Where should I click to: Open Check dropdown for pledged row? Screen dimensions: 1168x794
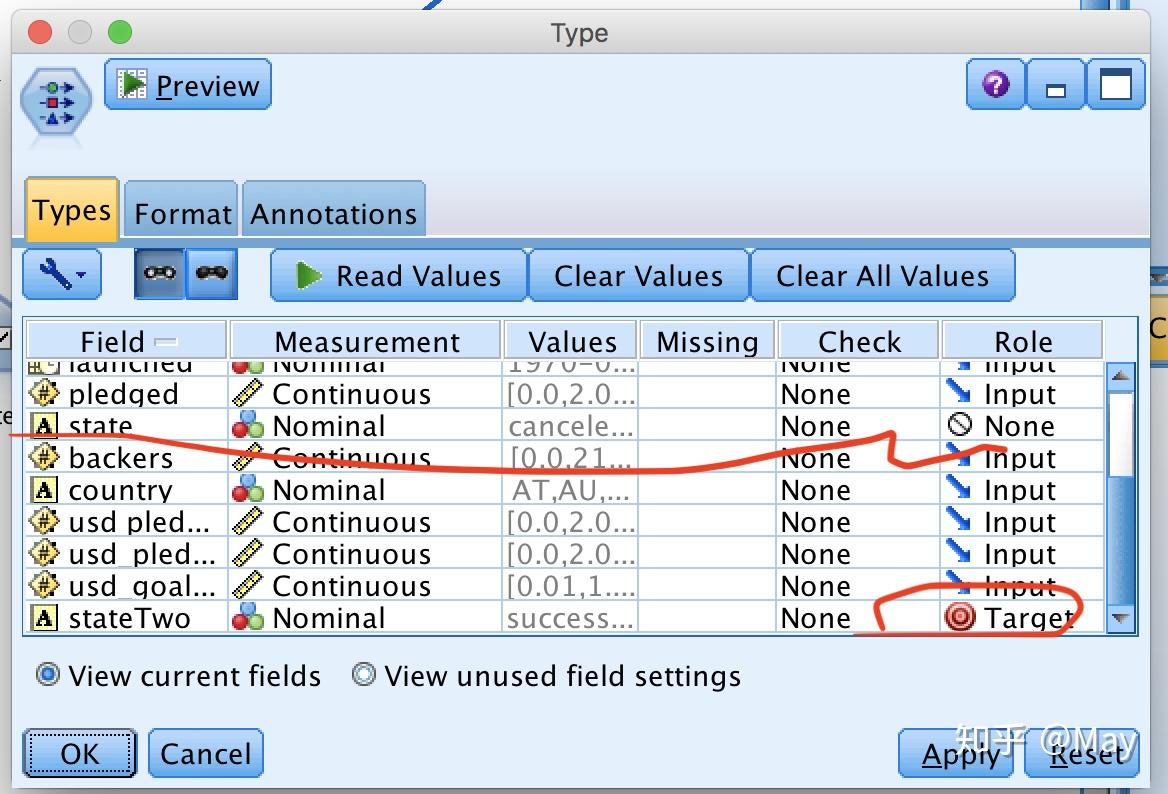point(858,393)
